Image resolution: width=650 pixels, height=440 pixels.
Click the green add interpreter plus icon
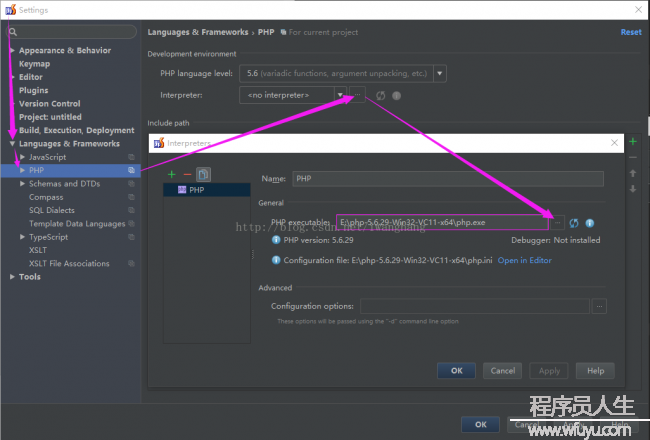pos(172,175)
